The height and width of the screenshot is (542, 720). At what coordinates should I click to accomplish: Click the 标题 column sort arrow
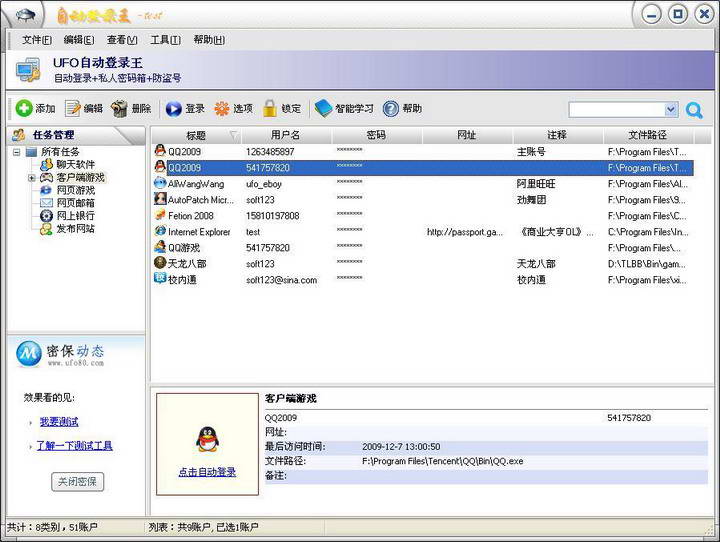pos(234,135)
